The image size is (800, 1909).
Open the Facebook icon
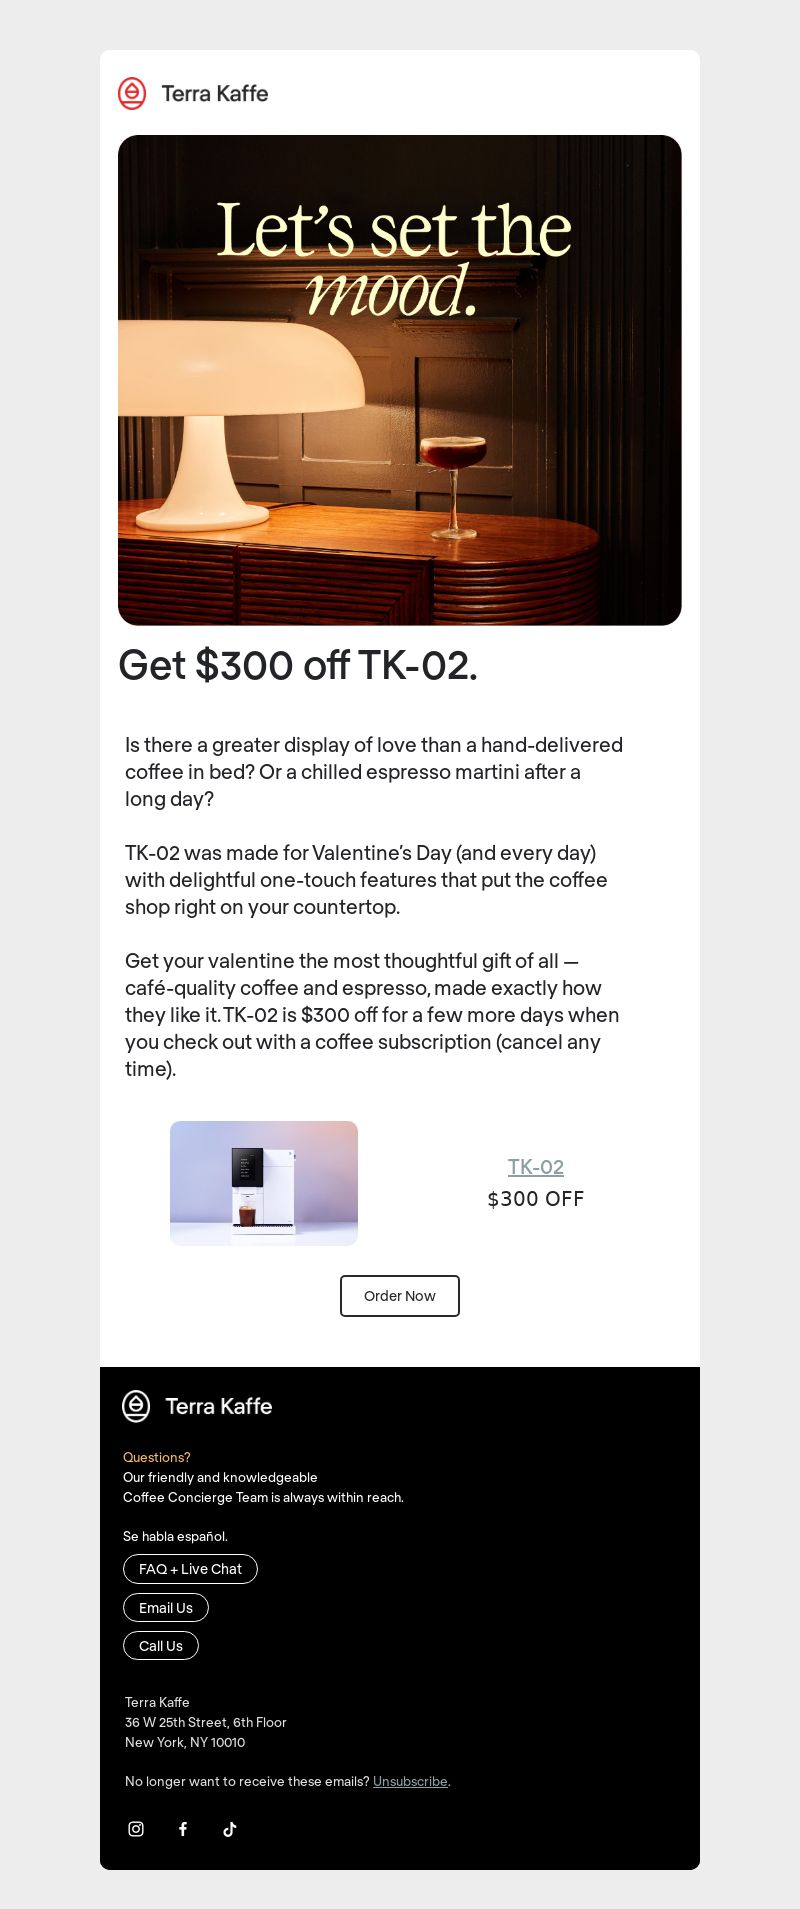[x=183, y=1829]
